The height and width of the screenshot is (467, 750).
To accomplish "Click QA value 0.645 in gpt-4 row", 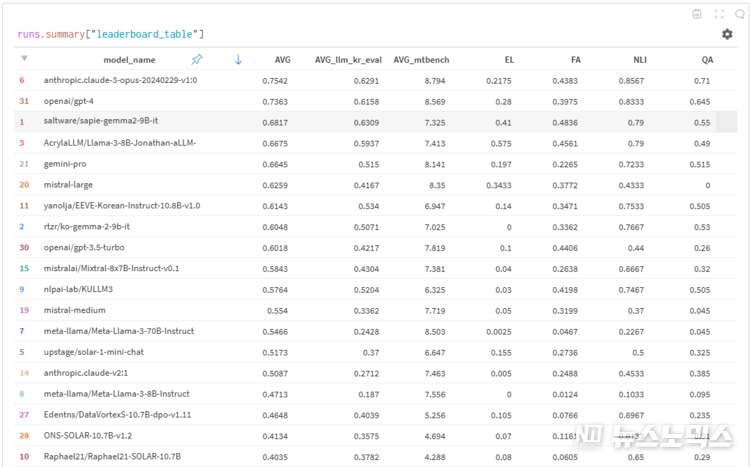I will [x=700, y=102].
